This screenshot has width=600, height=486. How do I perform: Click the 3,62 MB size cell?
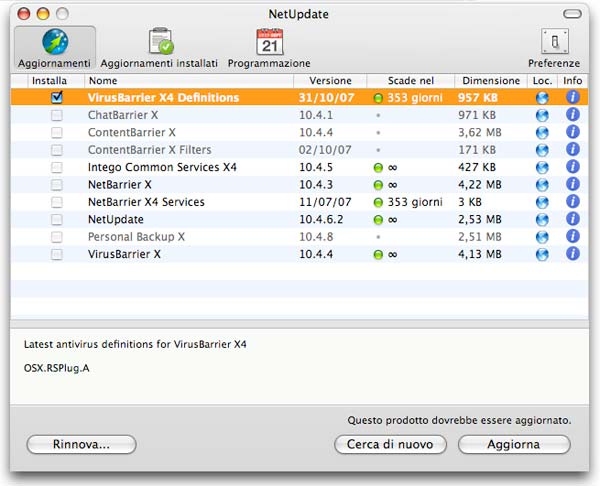[480, 132]
